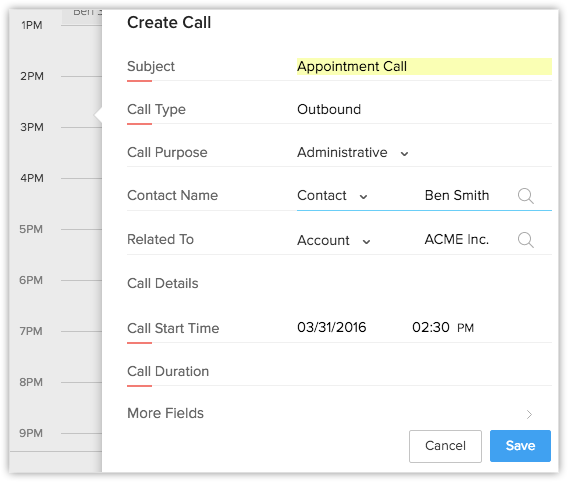Cancel the Create Call dialog
This screenshot has width=568, height=482.
click(x=445, y=446)
